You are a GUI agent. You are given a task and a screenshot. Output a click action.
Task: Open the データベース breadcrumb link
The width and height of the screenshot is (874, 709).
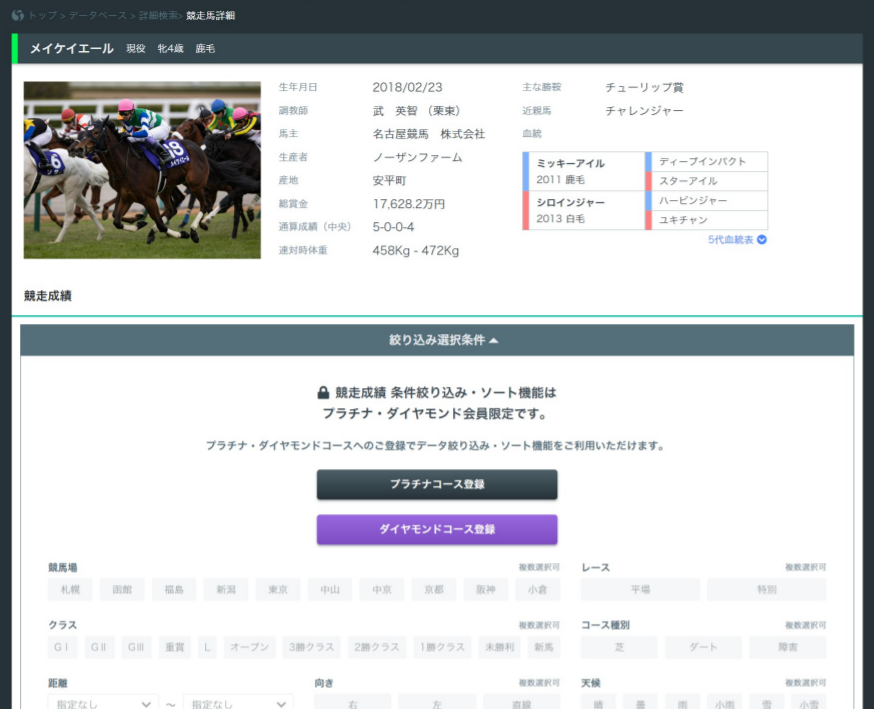[x=98, y=16]
